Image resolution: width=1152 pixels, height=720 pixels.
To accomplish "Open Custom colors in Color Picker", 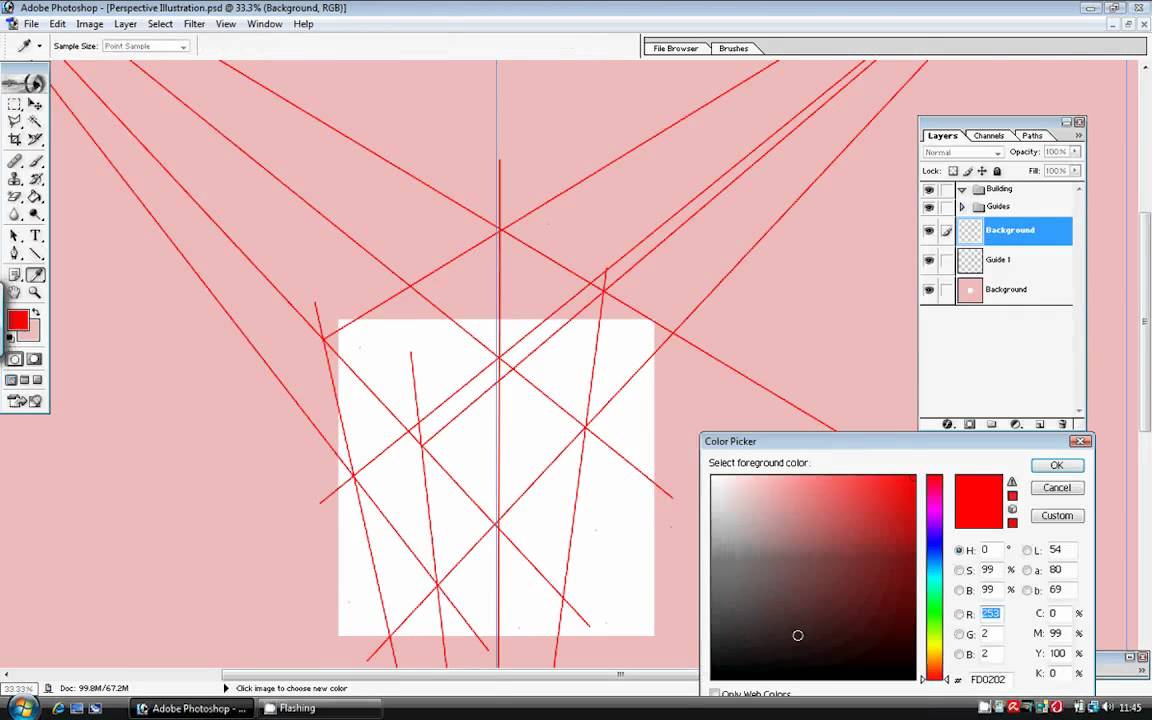I will 1056,516.
